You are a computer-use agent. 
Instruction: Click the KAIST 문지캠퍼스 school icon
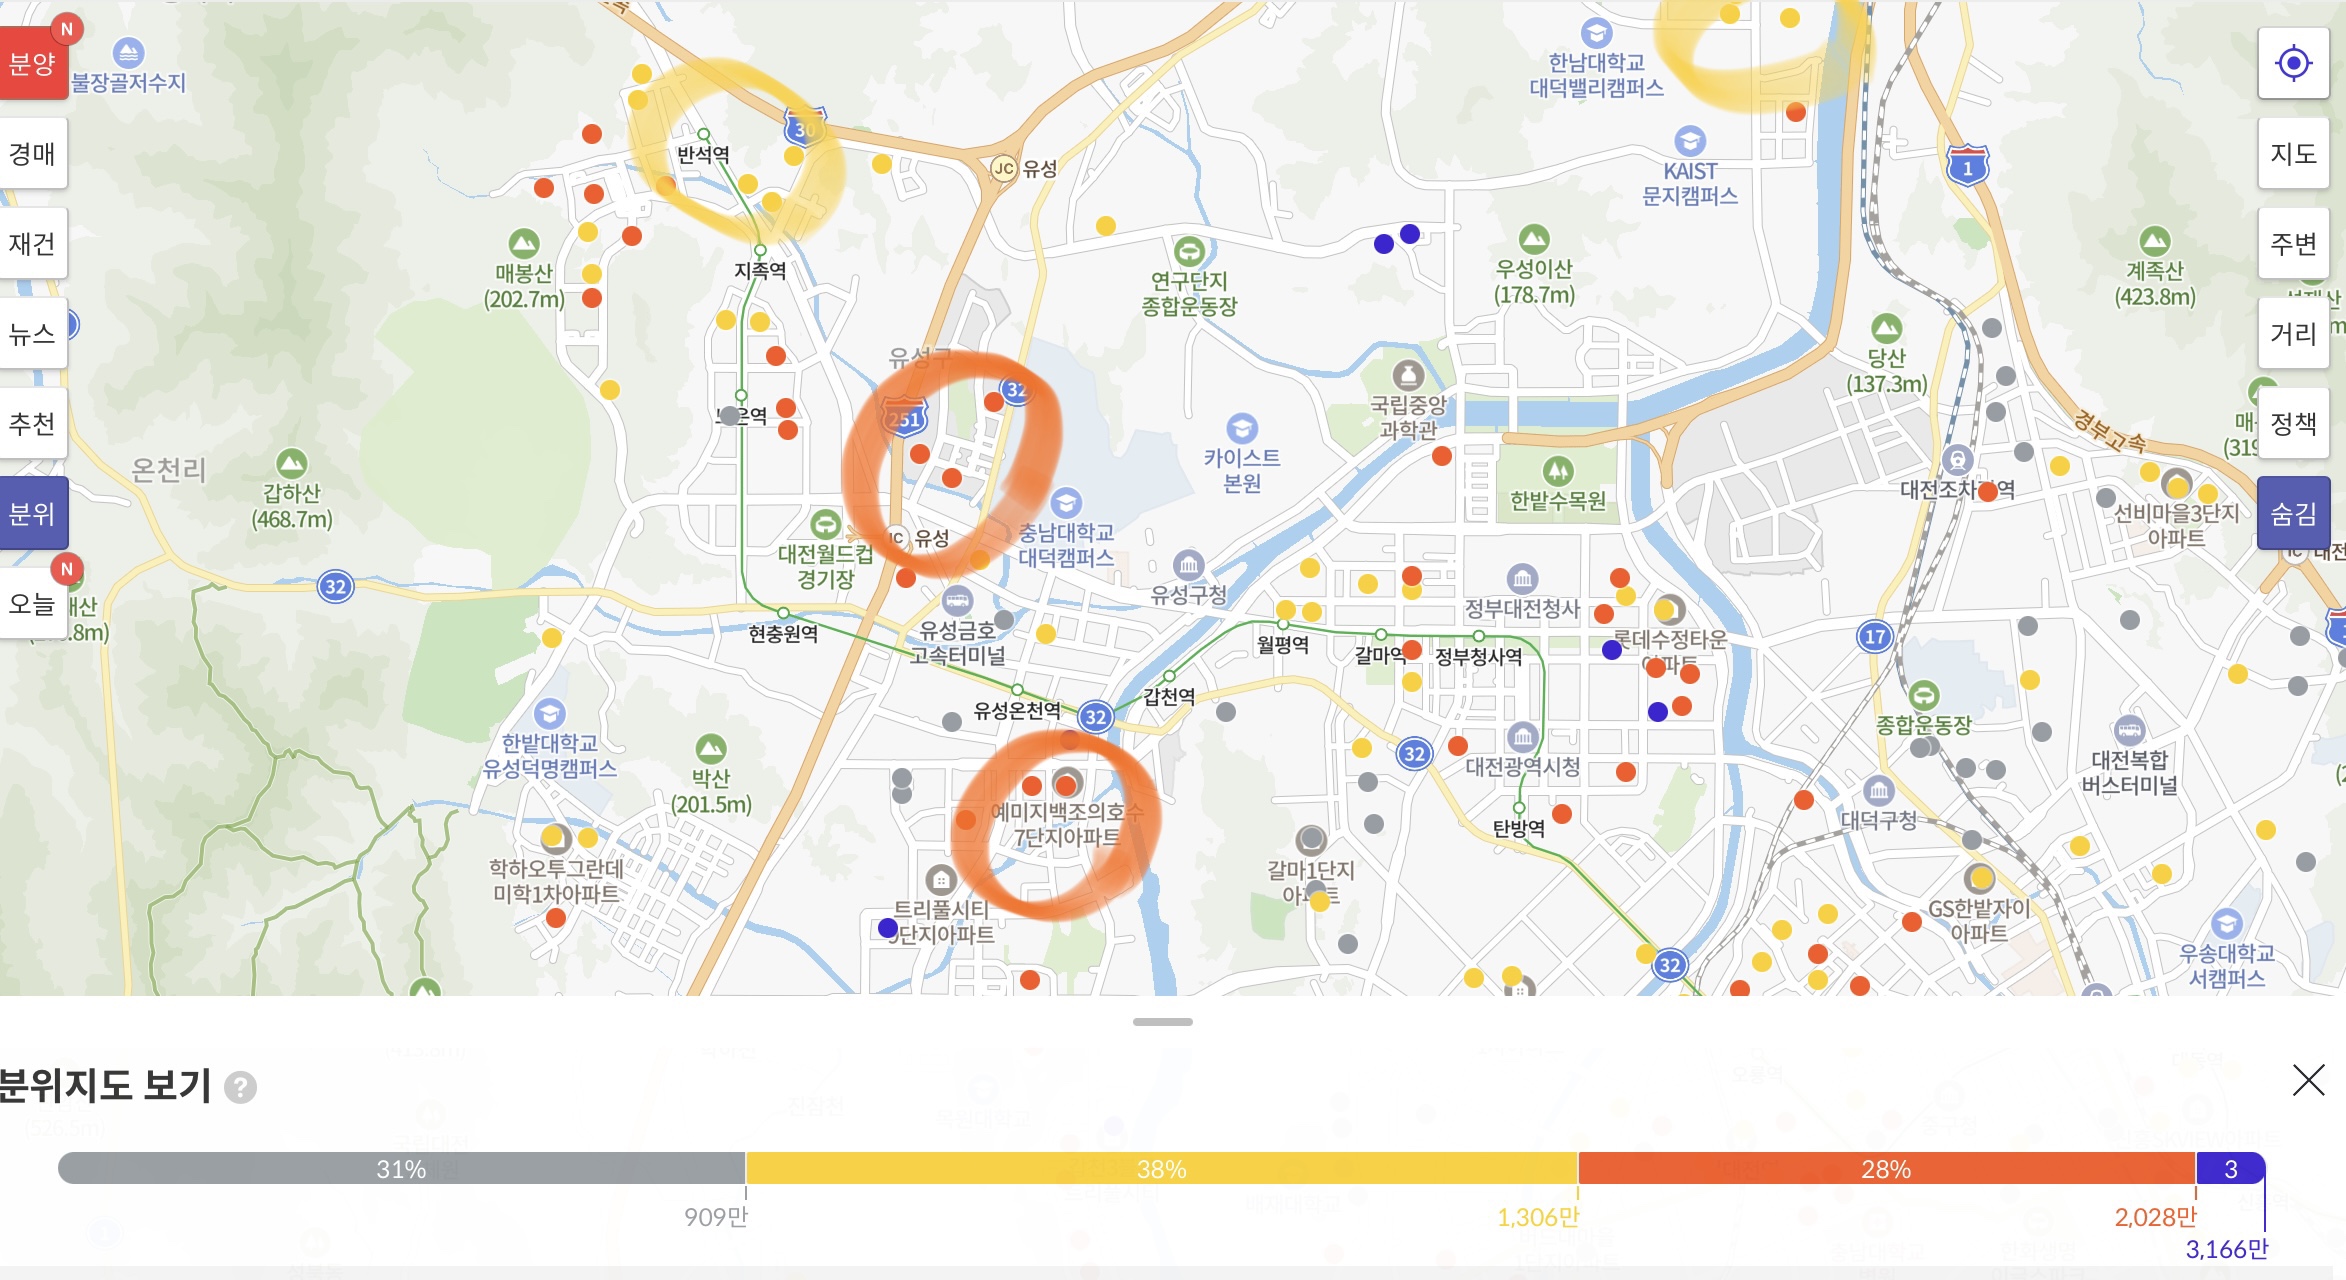coord(1689,140)
